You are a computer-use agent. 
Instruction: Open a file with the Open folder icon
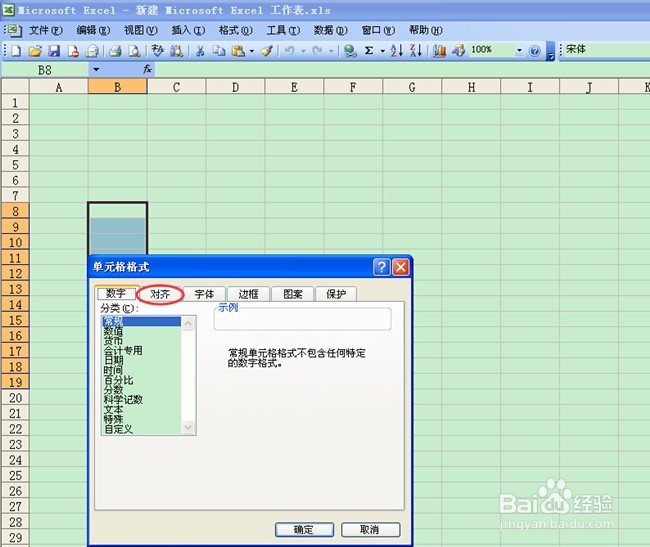(35, 51)
